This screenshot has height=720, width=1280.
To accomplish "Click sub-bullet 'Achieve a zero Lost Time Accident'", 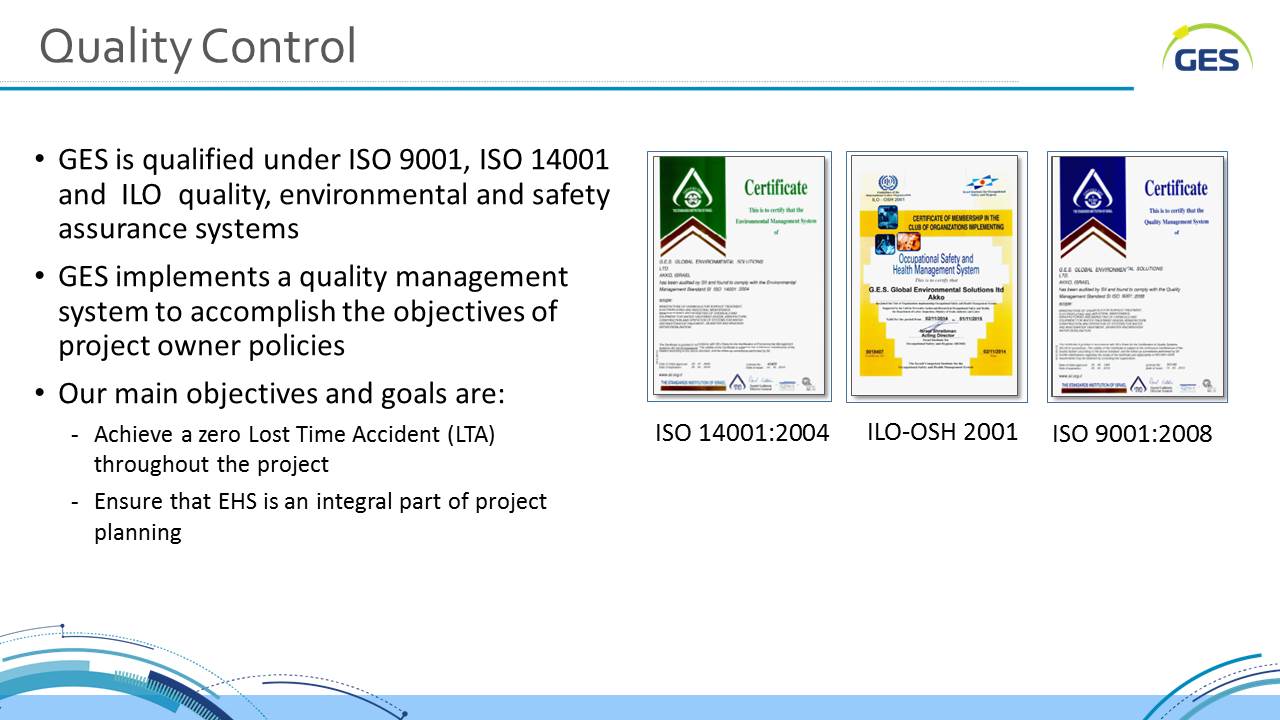I will point(283,450).
